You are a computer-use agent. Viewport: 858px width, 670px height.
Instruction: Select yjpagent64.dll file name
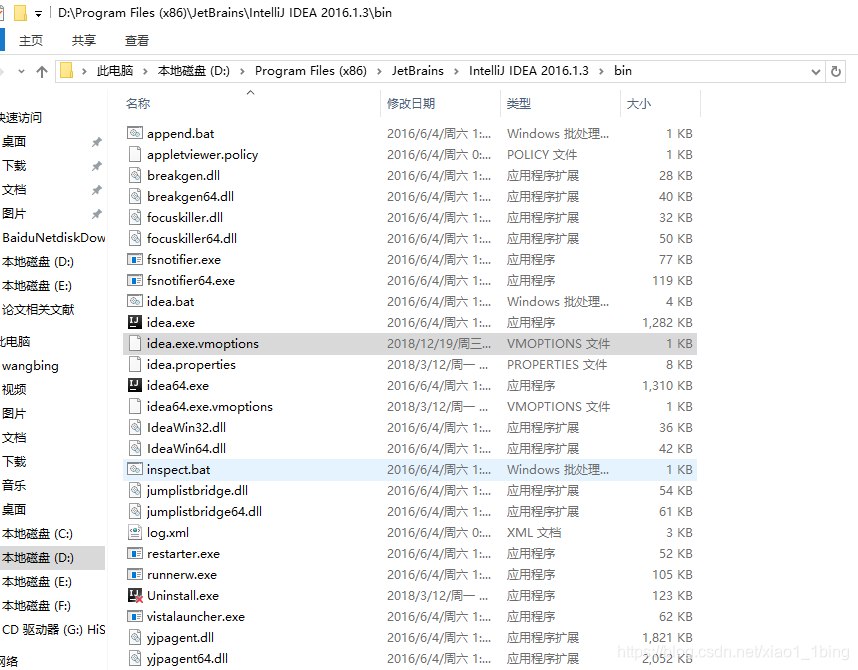[187, 659]
